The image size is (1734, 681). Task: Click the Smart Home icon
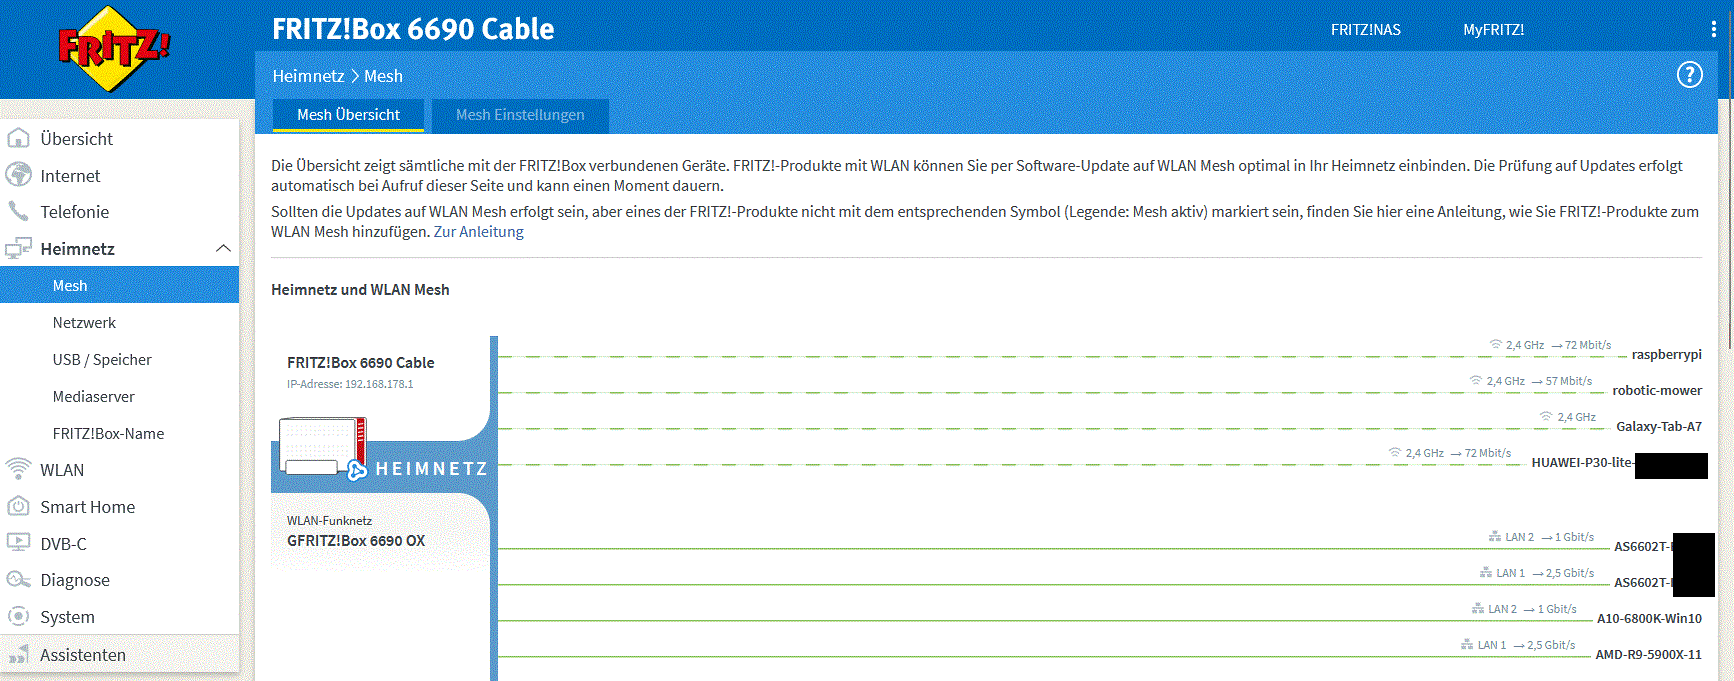pos(18,506)
